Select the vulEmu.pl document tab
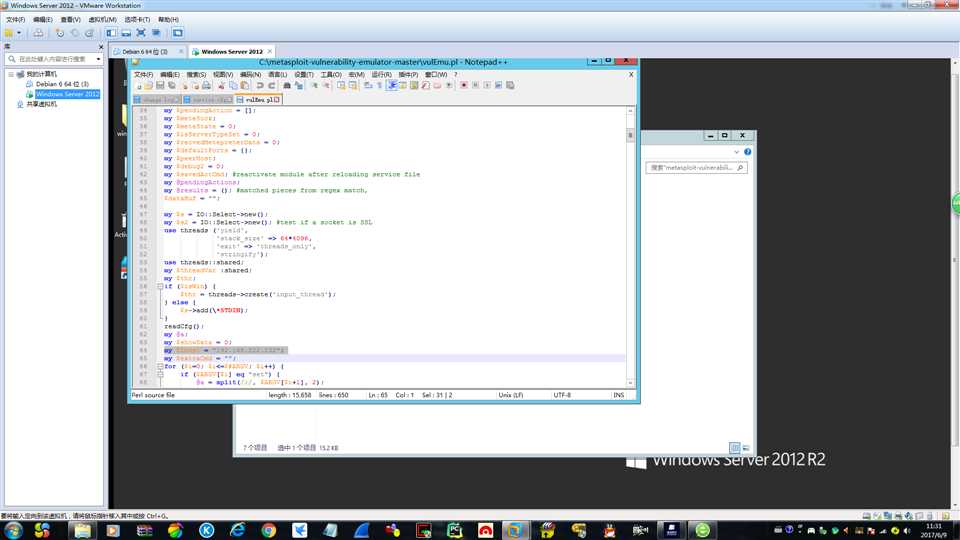The height and width of the screenshot is (540, 960). [258, 99]
